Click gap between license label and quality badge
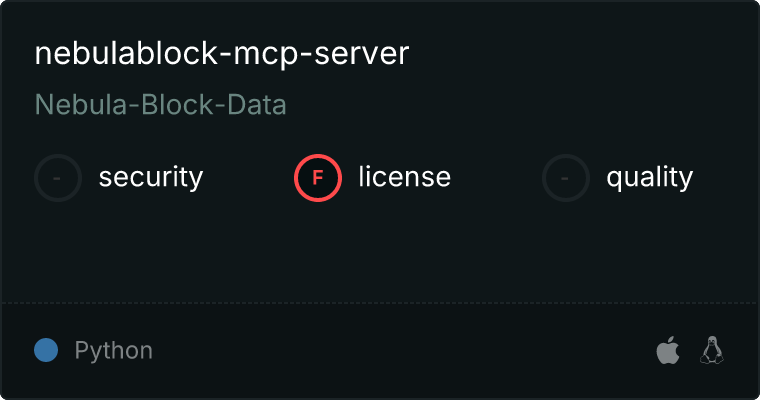This screenshot has width=760, height=400. point(496,178)
